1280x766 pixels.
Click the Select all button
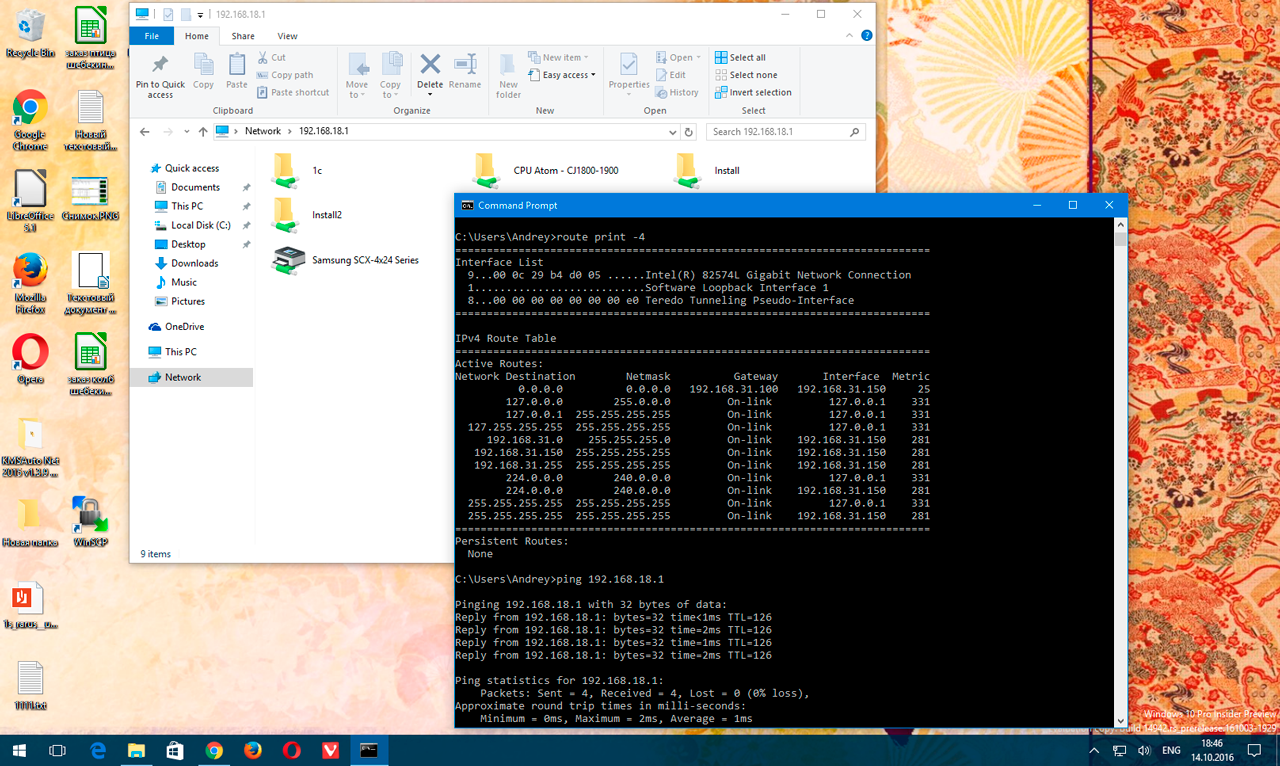pos(740,58)
